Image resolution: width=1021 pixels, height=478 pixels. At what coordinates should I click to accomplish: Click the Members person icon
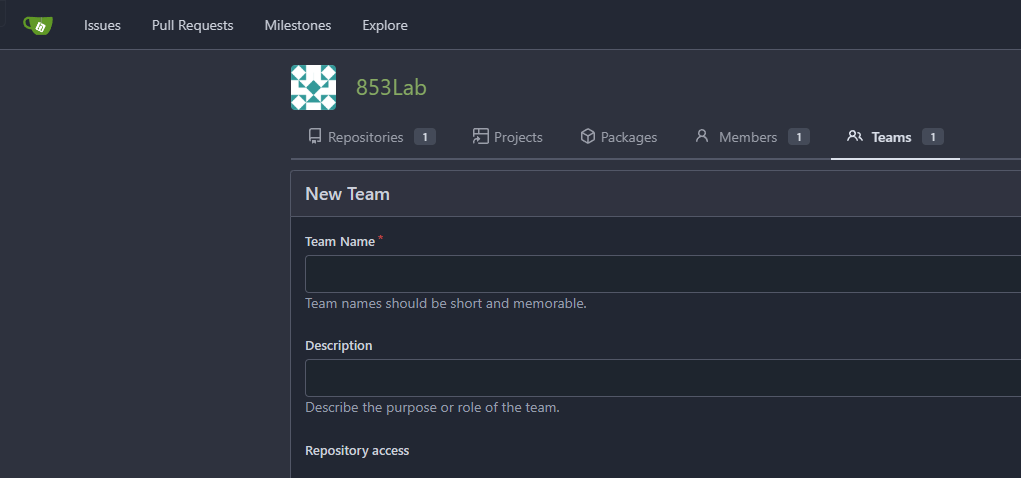point(702,136)
